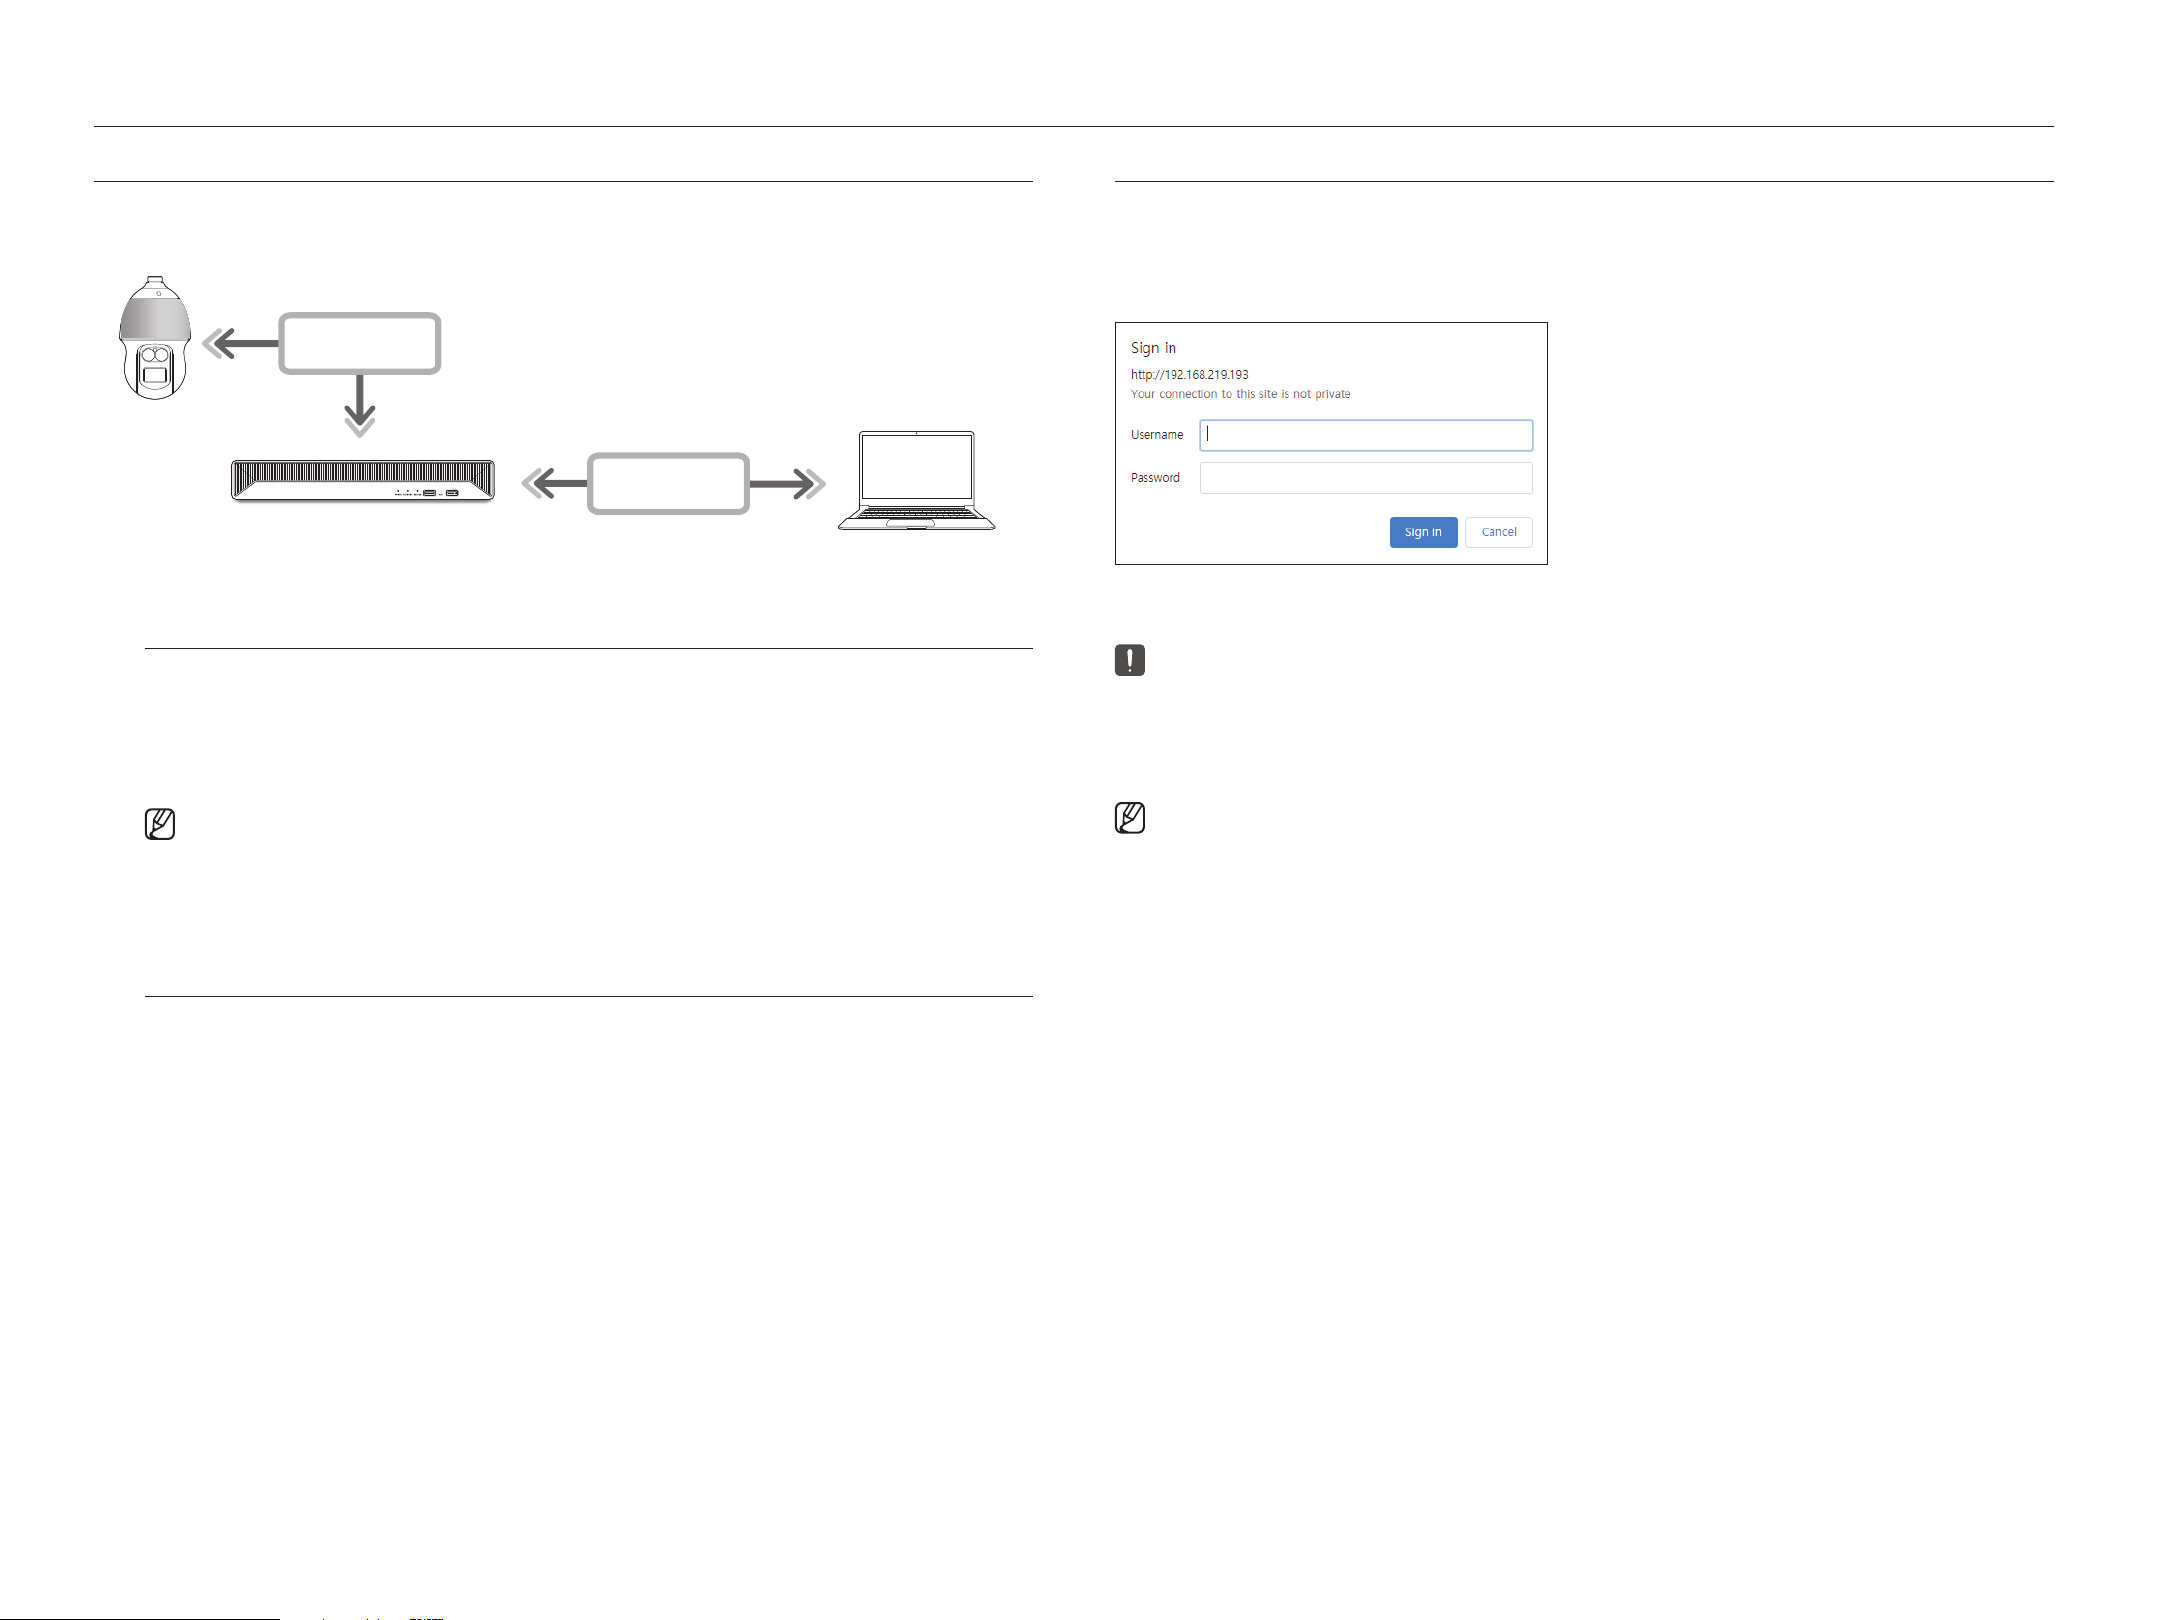Click the caution exclamation mark icon
The image size is (2168, 1620).
(x=1130, y=660)
